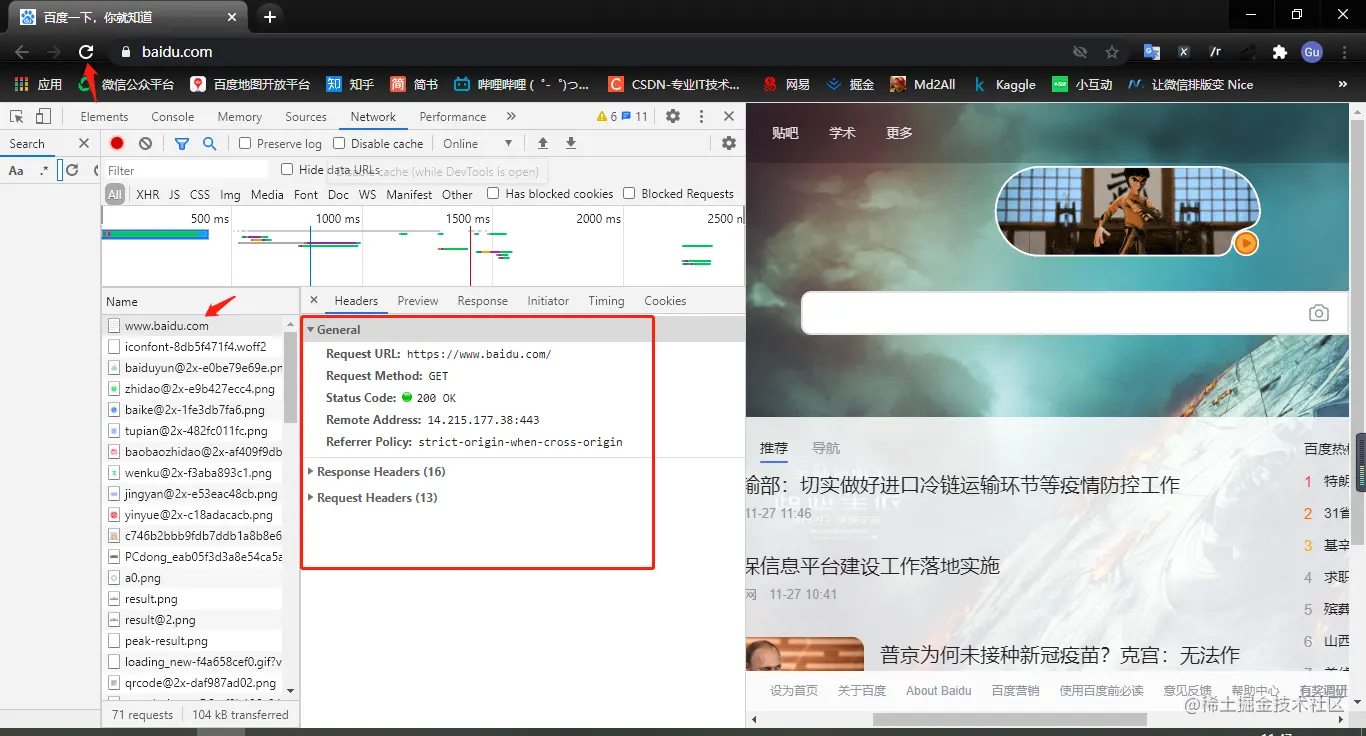This screenshot has height=736, width=1366.
Task: Close the request details pane
Action: [314, 300]
